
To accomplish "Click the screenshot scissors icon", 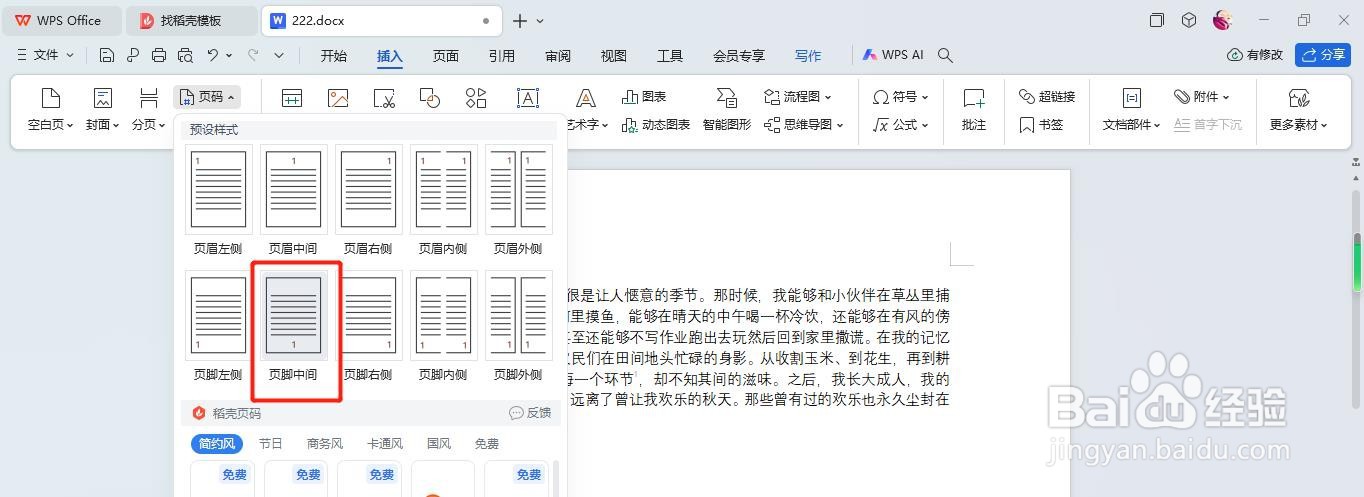I will 384,98.
